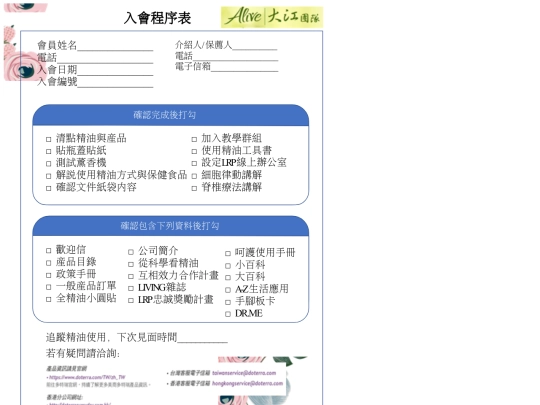Click the 確認包含下列資料後打勾 header
The width and height of the screenshot is (540, 405).
tap(170, 226)
